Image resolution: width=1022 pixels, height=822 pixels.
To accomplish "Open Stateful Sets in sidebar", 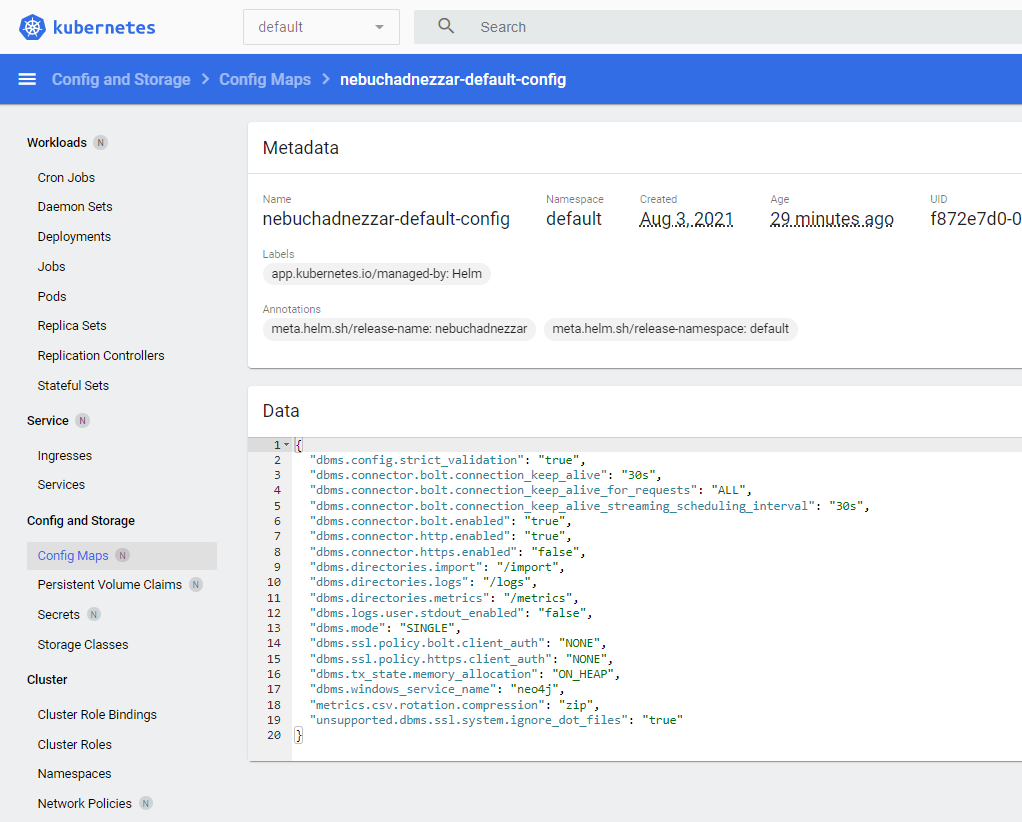I will [x=73, y=386].
